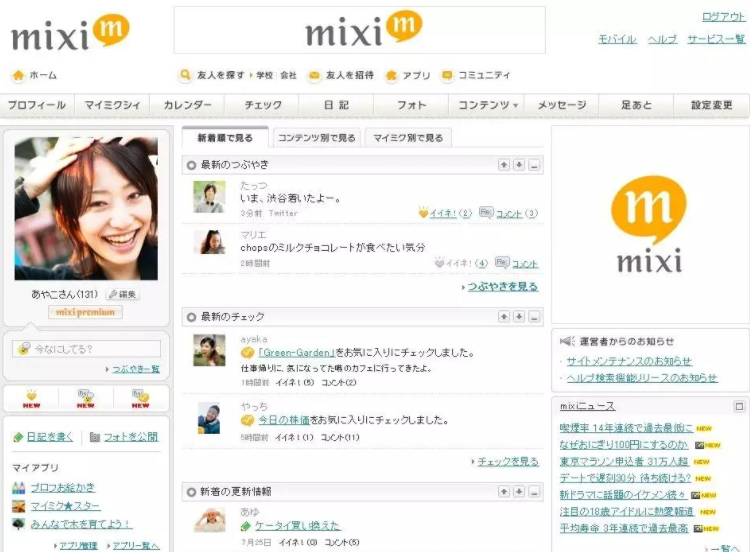Click the つぶやき一覧 link

point(136,369)
